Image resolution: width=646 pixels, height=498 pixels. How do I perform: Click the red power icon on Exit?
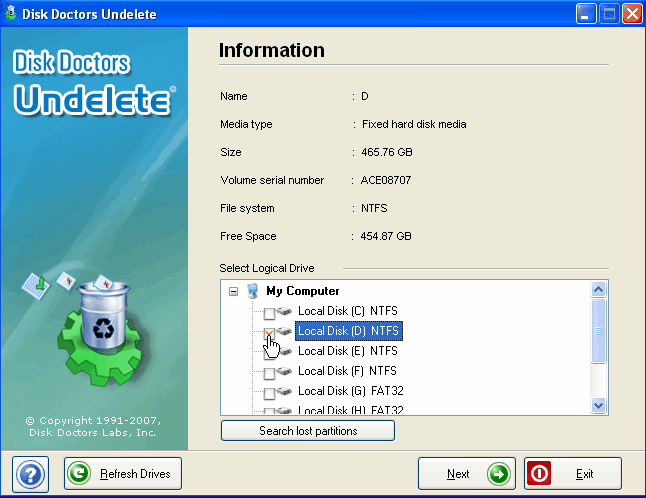coord(539,474)
